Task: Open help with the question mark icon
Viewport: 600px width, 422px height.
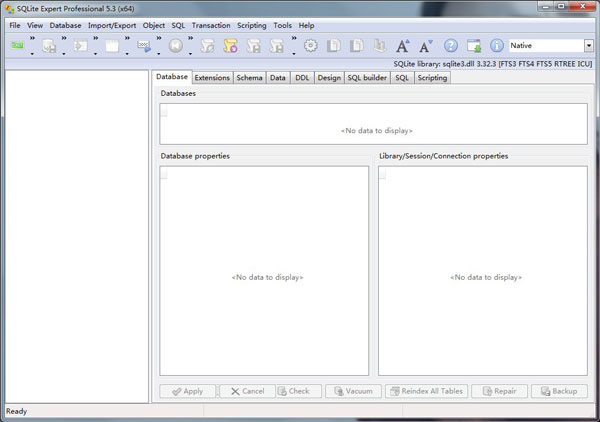Action: [x=451, y=46]
